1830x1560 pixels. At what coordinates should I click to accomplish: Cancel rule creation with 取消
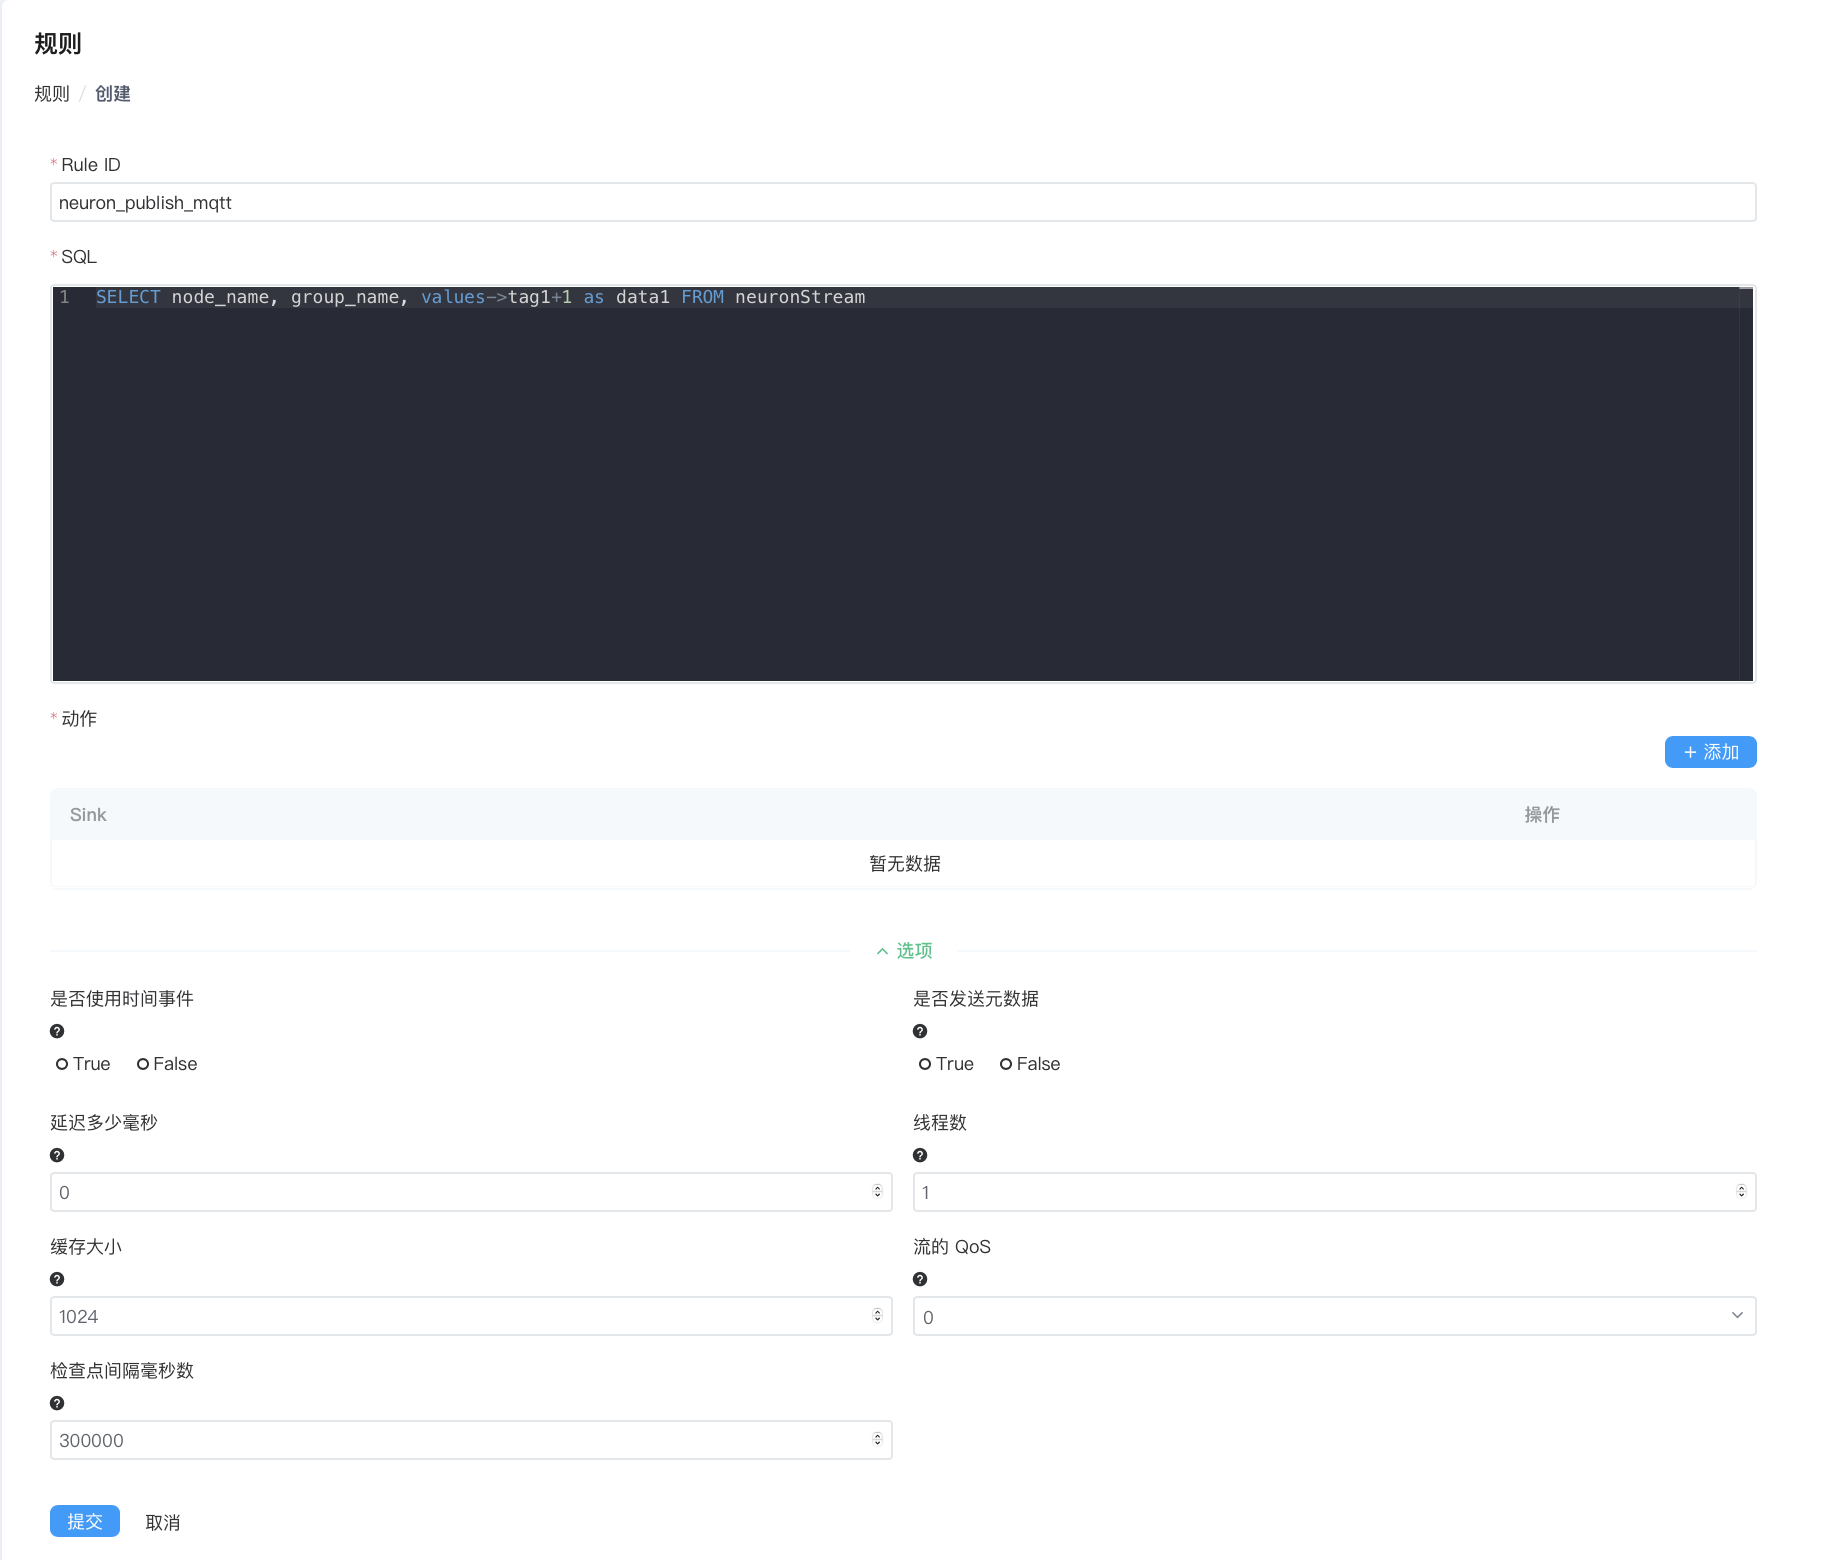163,1522
